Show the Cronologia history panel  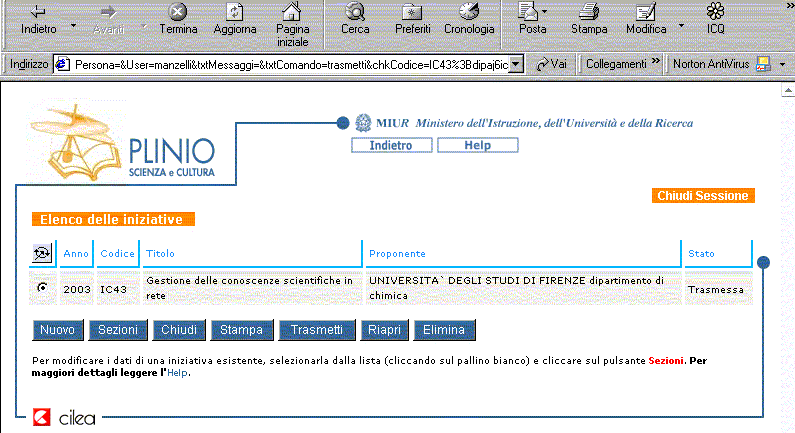coord(469,11)
